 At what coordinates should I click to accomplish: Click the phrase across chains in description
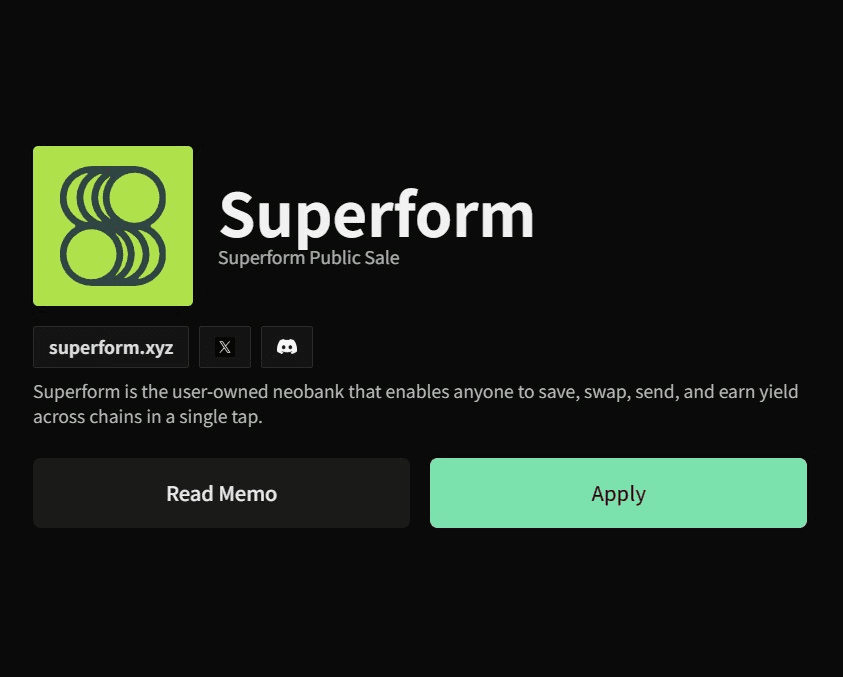click(84, 417)
